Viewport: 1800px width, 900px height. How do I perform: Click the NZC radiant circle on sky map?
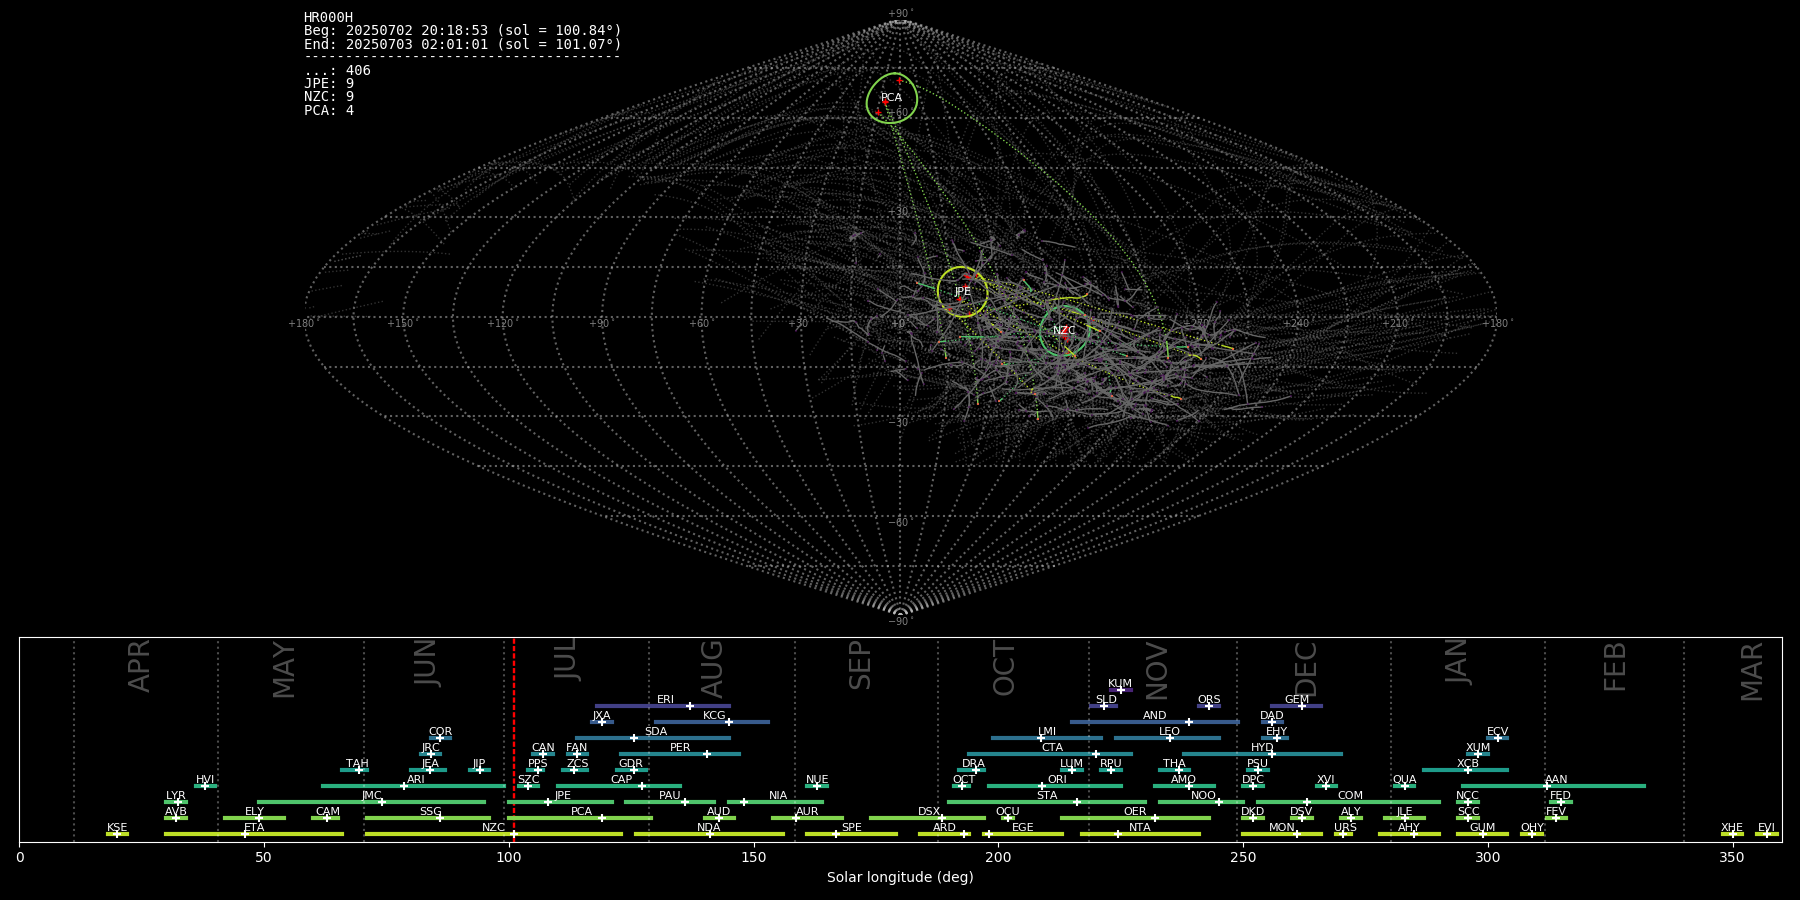[x=1064, y=331]
